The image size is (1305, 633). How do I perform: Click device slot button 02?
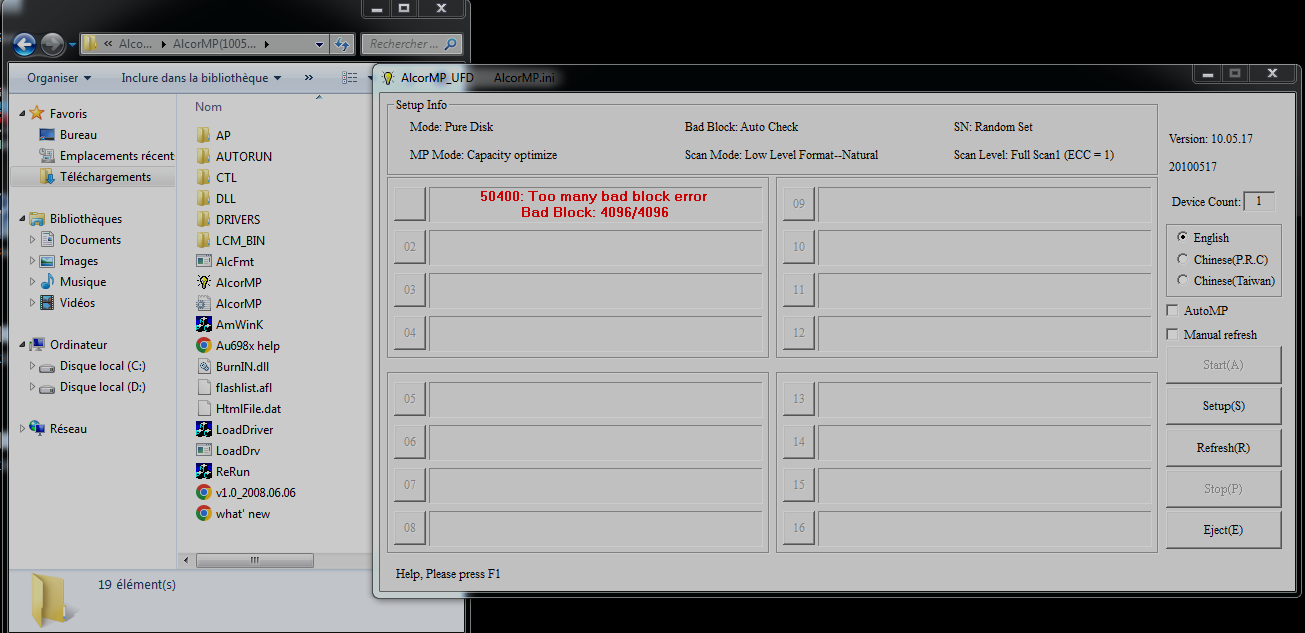tap(410, 246)
